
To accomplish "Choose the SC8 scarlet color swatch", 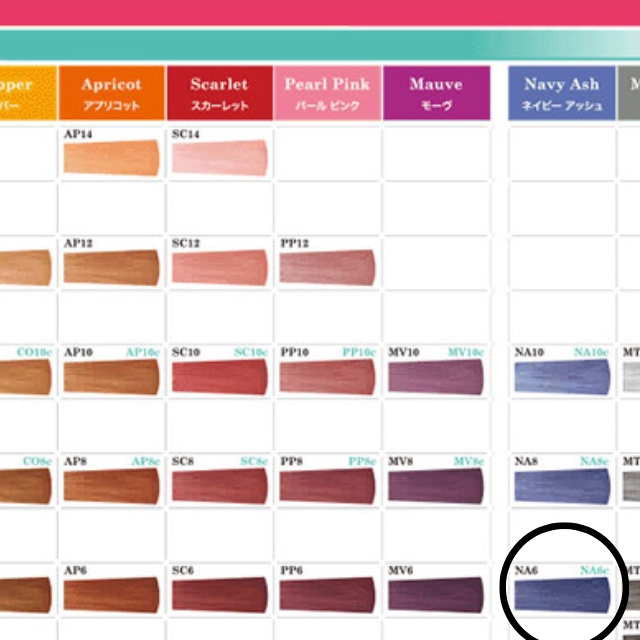I will pos(219,485).
